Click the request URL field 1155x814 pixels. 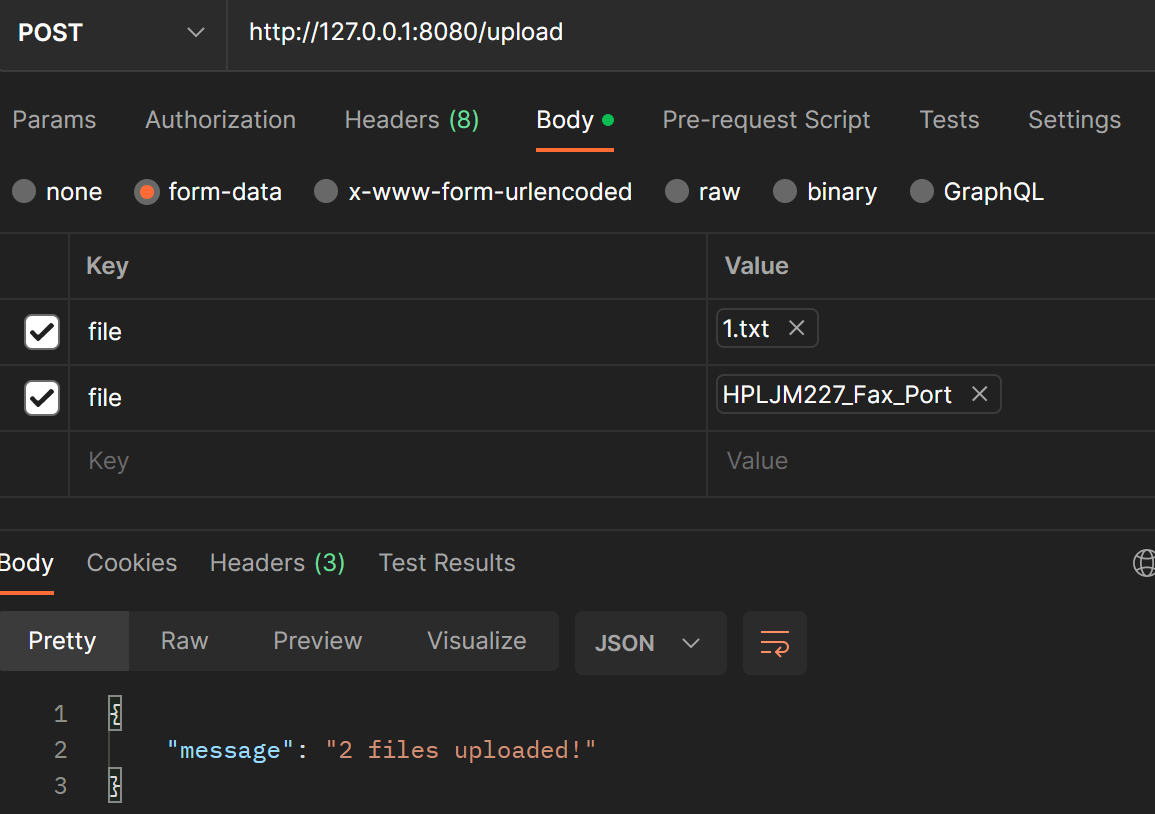pos(690,33)
